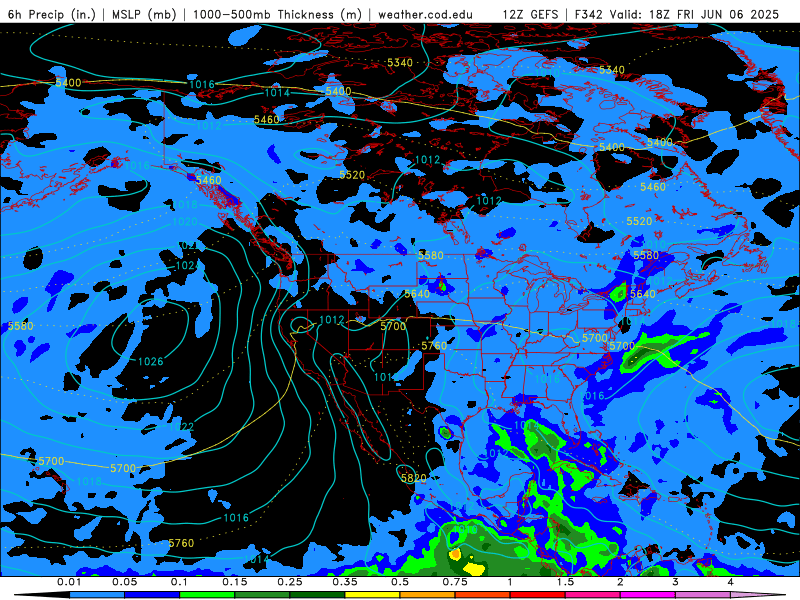Click the '12Z GEFS' model label
This screenshot has width=800, height=600.
tap(530, 14)
